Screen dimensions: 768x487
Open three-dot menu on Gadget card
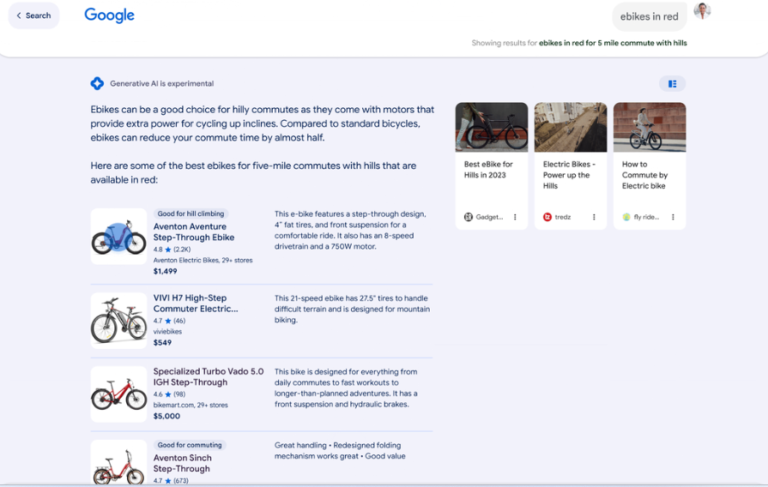point(515,217)
